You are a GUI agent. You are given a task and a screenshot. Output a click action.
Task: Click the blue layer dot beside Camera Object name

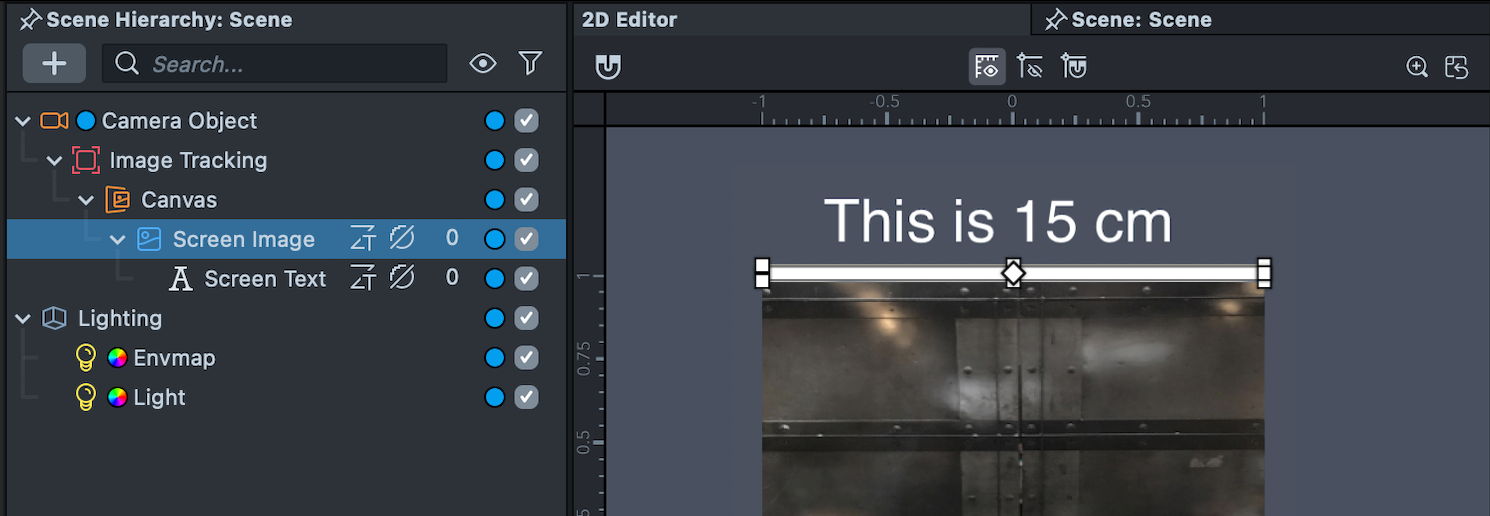click(85, 121)
